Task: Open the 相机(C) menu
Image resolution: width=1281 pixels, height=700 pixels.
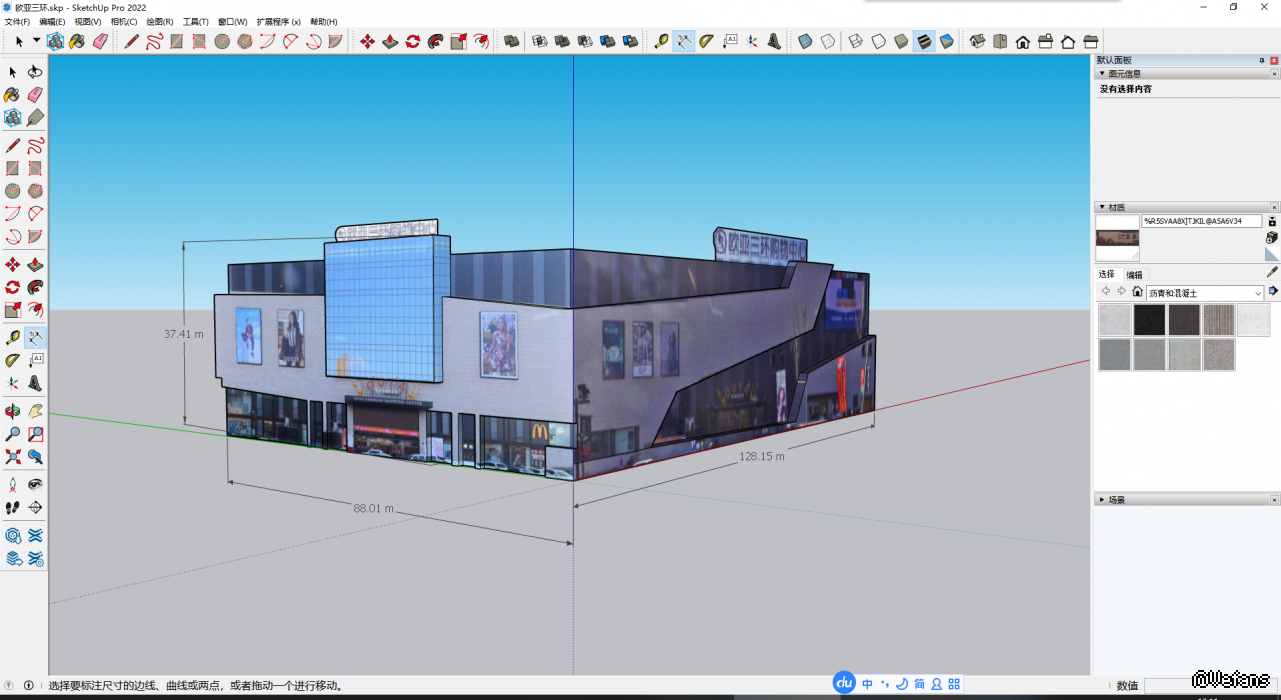Action: pyautogui.click(x=123, y=21)
